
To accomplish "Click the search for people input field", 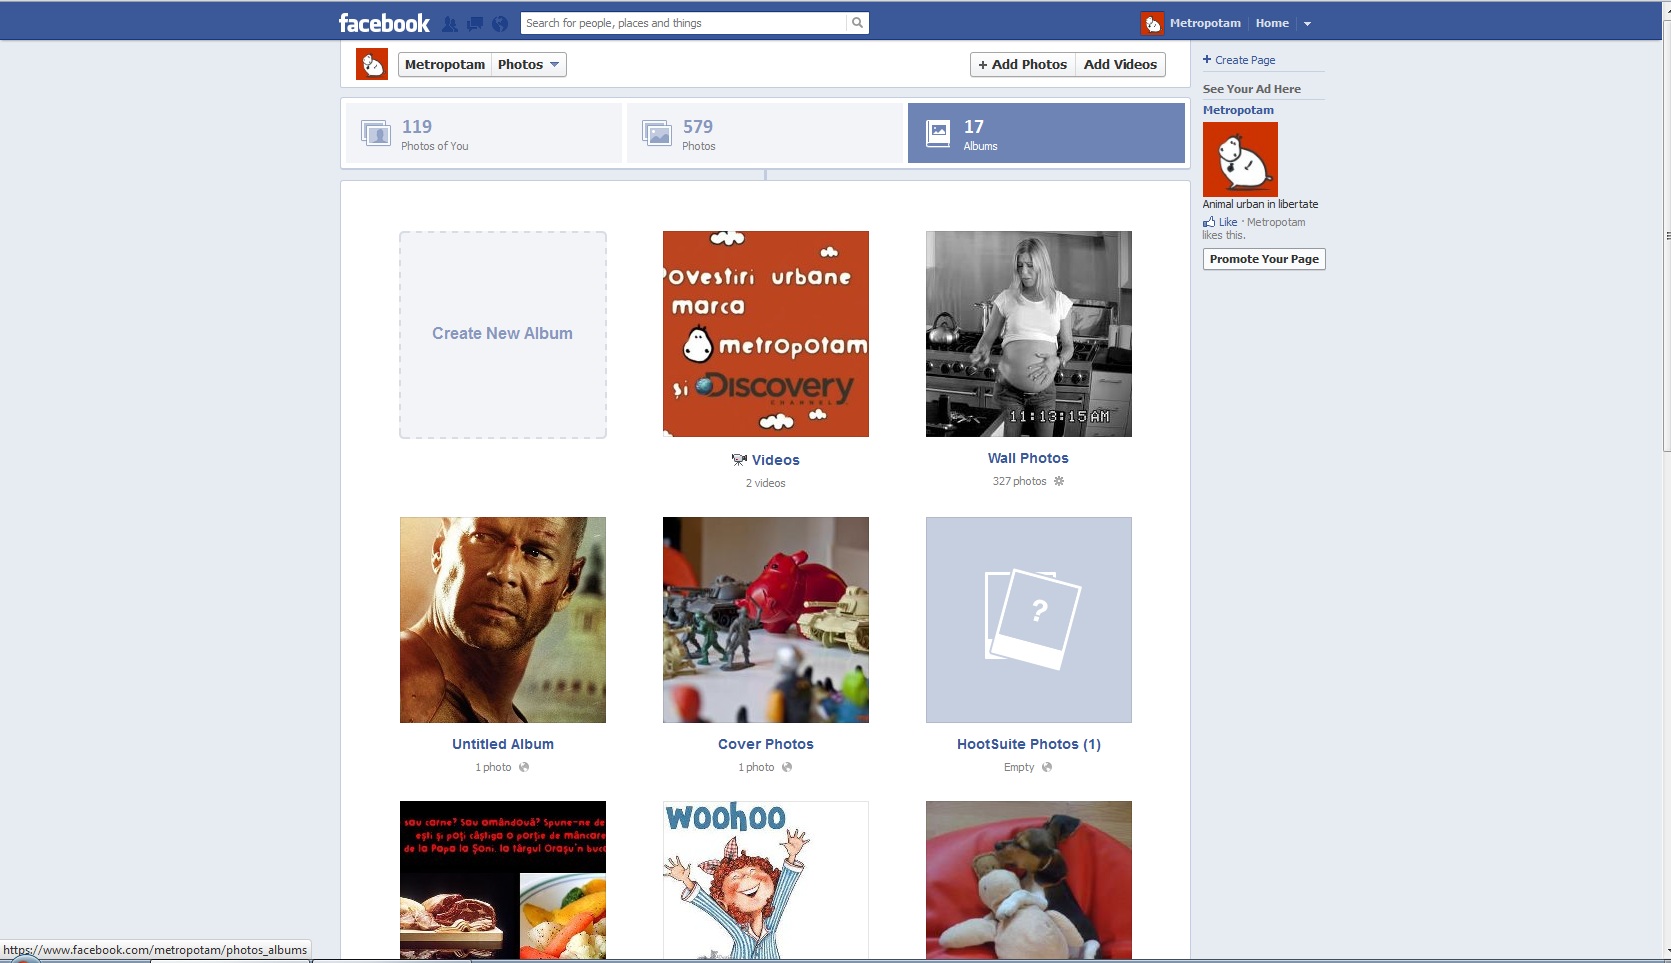I will click(683, 23).
